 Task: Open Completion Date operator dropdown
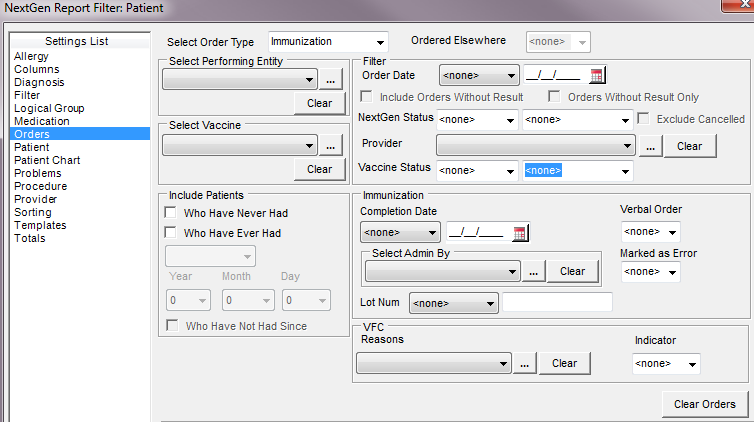400,233
